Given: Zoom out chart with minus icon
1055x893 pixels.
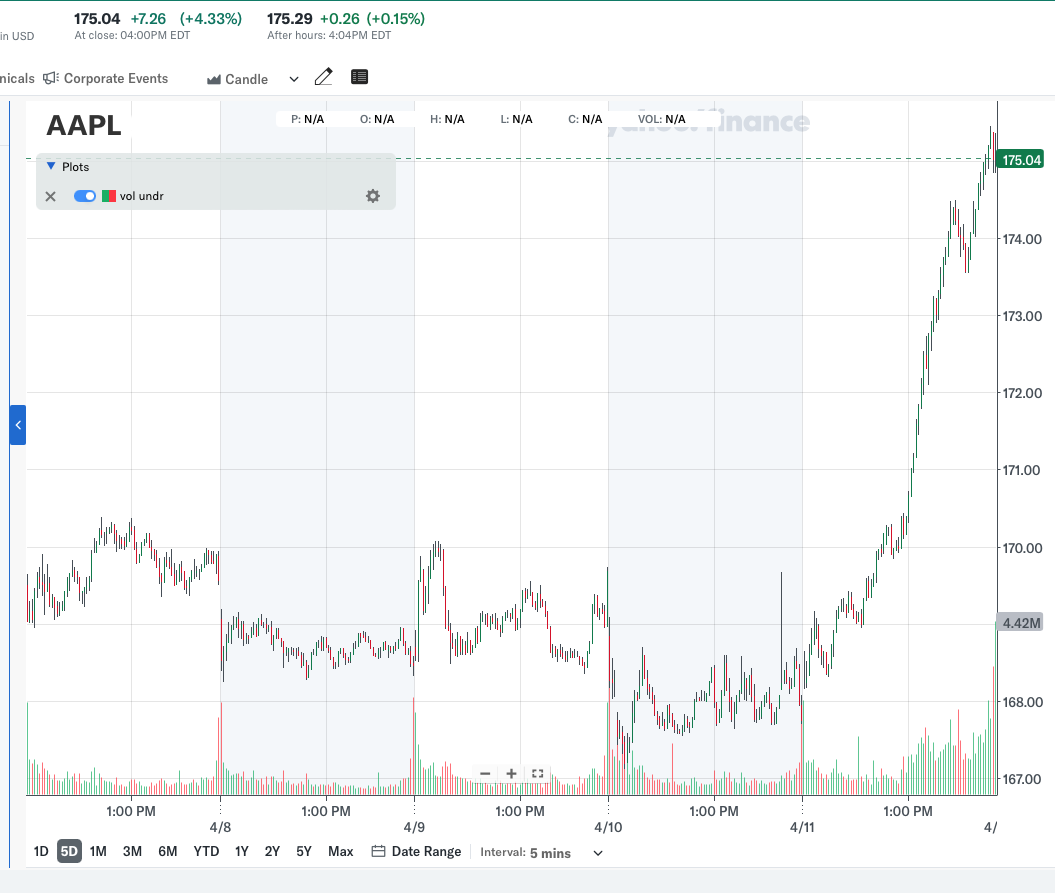Looking at the screenshot, I should click(x=485, y=773).
